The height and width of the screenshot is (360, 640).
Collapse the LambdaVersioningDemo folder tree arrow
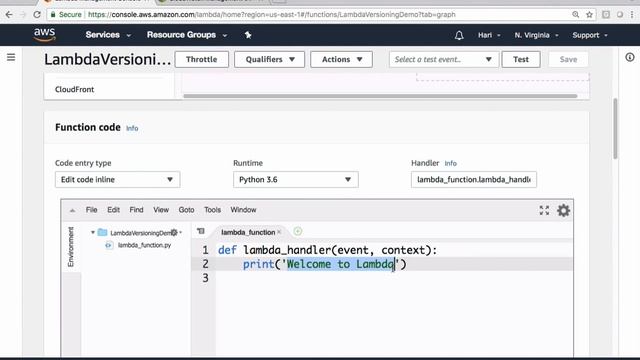click(93, 233)
